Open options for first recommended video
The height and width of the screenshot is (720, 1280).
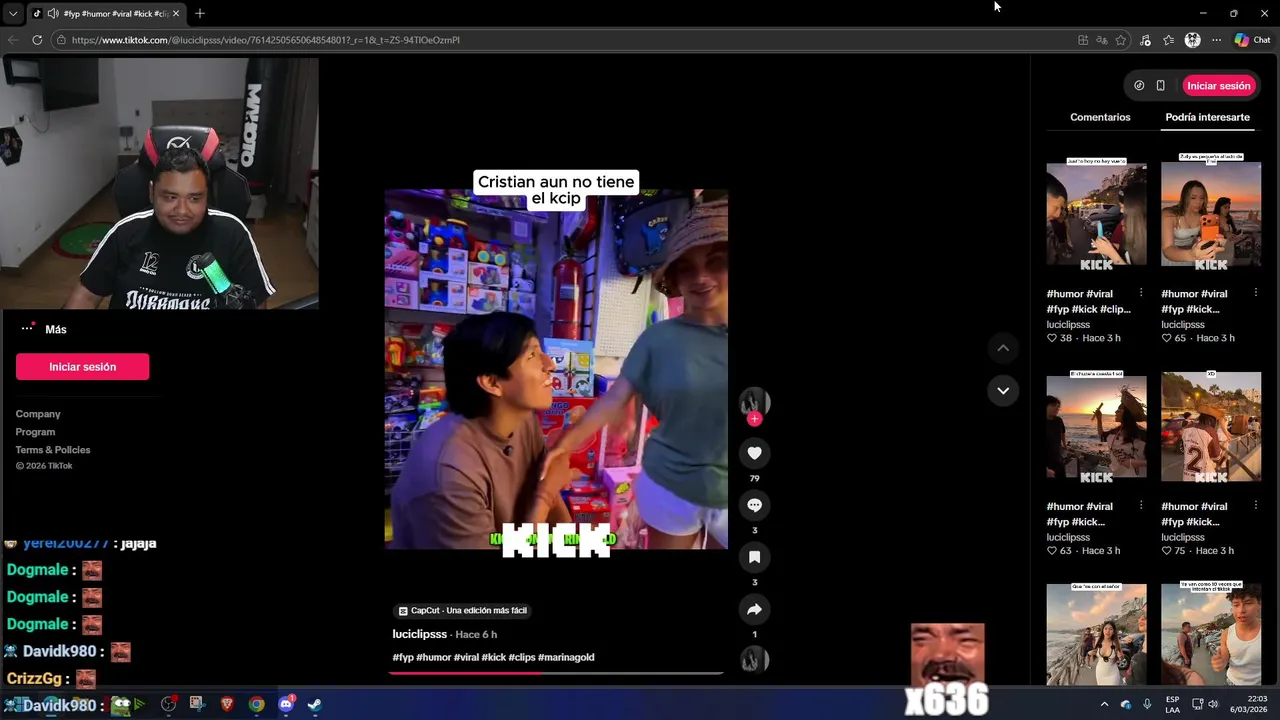click(x=1141, y=293)
